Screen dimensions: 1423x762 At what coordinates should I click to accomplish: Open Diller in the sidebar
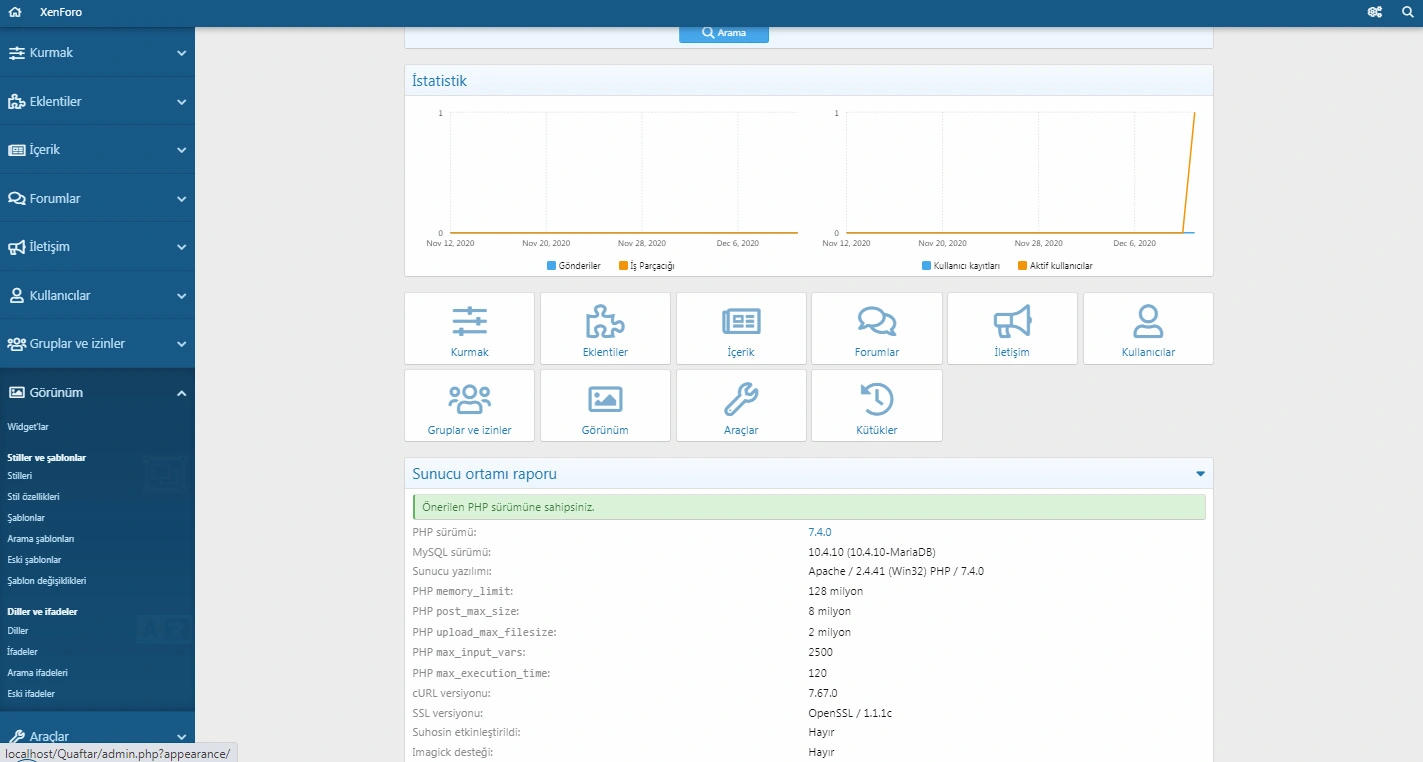coord(18,631)
